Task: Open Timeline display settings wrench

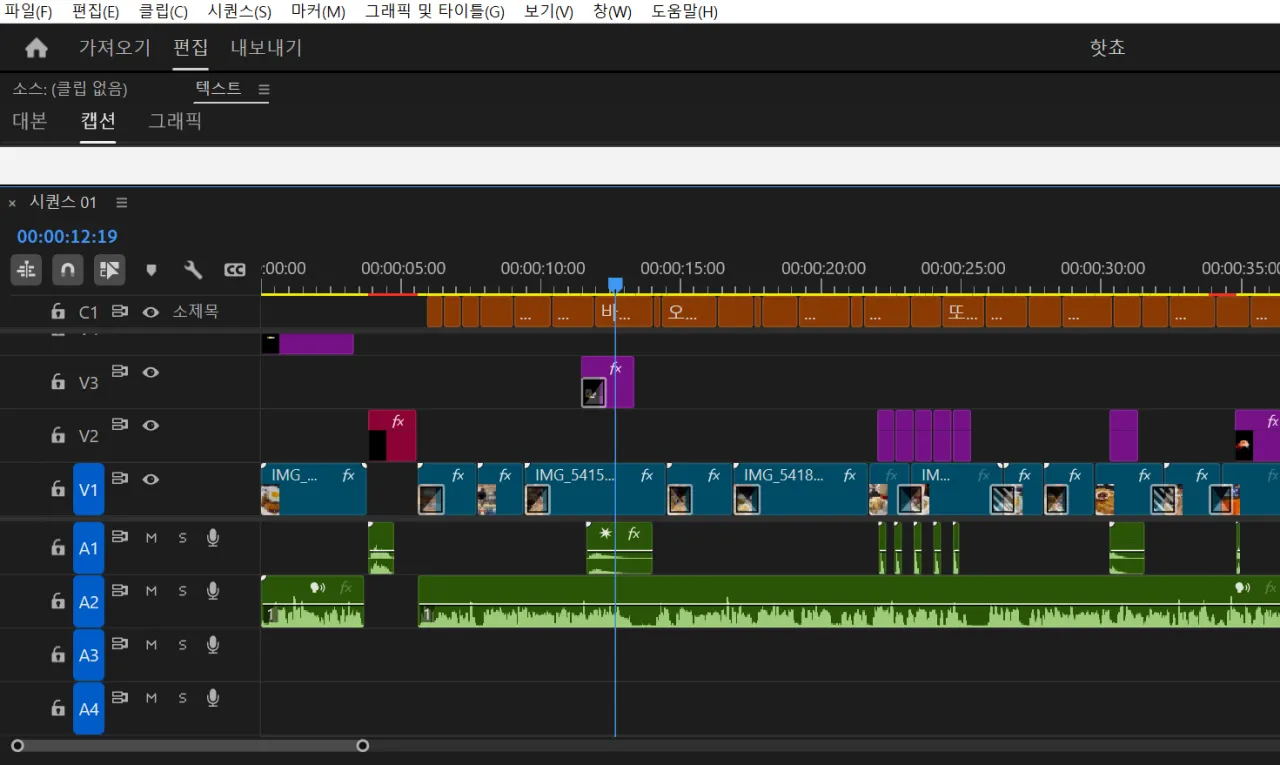Action: point(193,270)
